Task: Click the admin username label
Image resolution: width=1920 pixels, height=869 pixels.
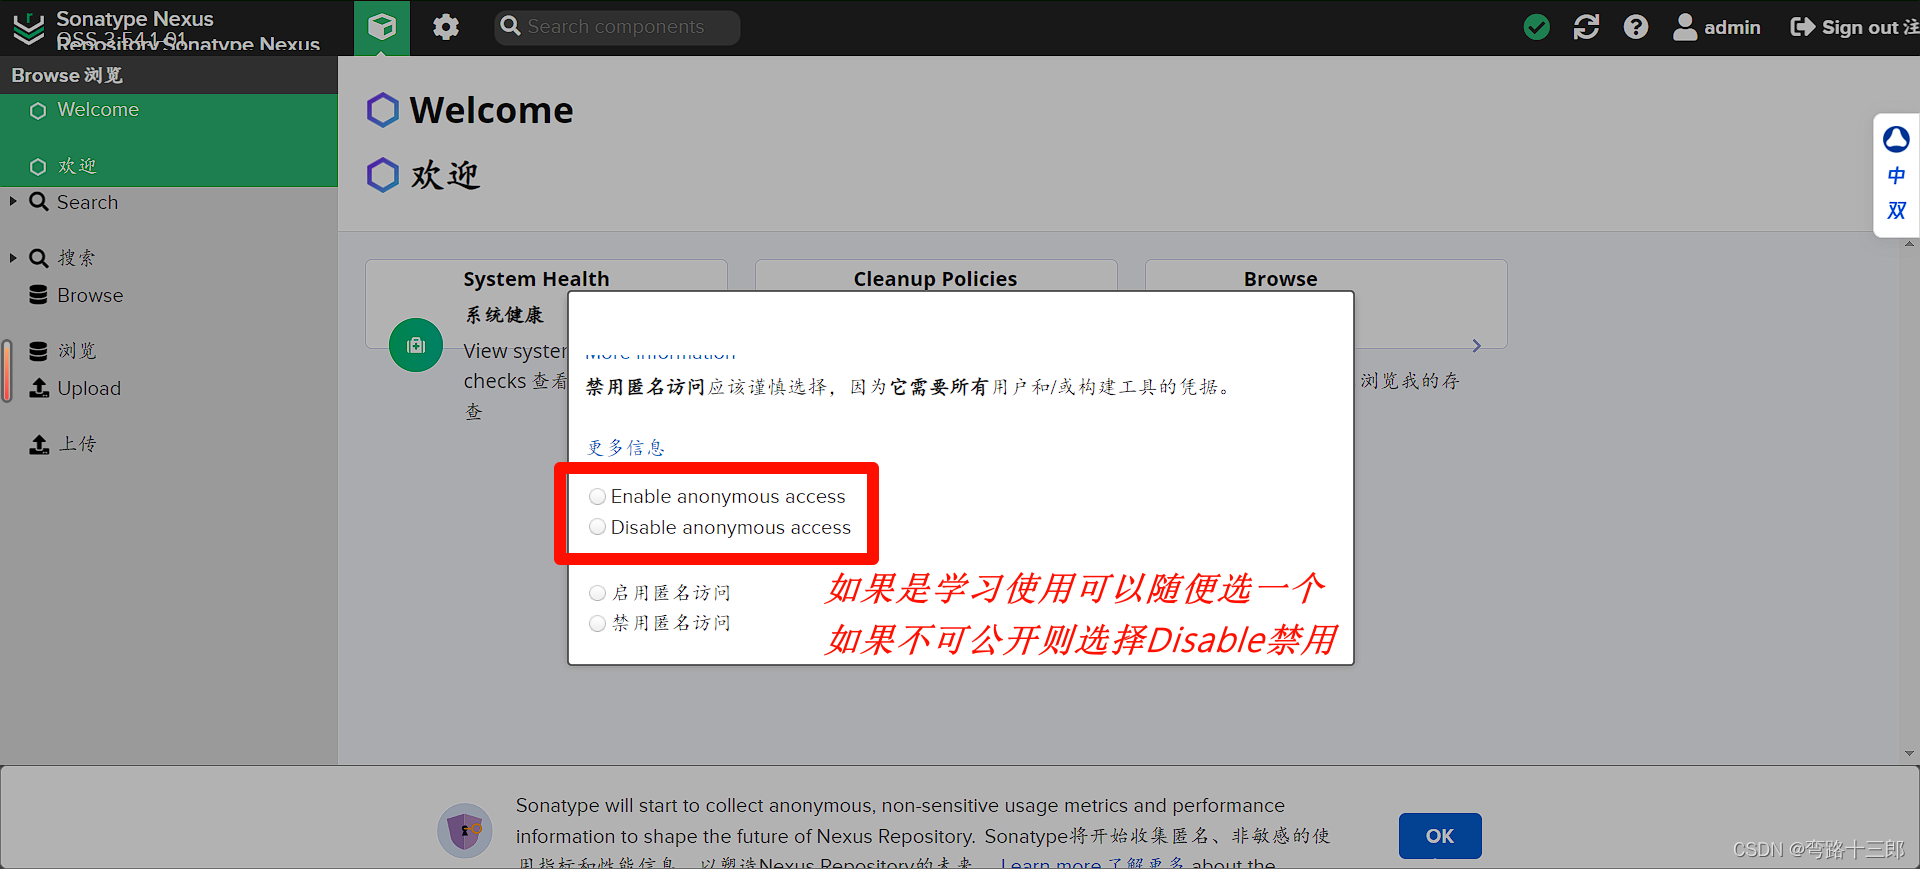Action: coord(1732,27)
